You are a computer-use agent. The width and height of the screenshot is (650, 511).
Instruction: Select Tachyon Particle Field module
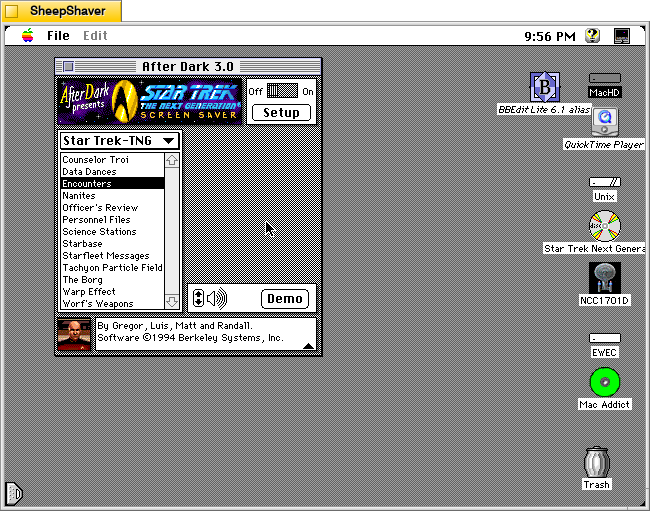click(x=112, y=268)
